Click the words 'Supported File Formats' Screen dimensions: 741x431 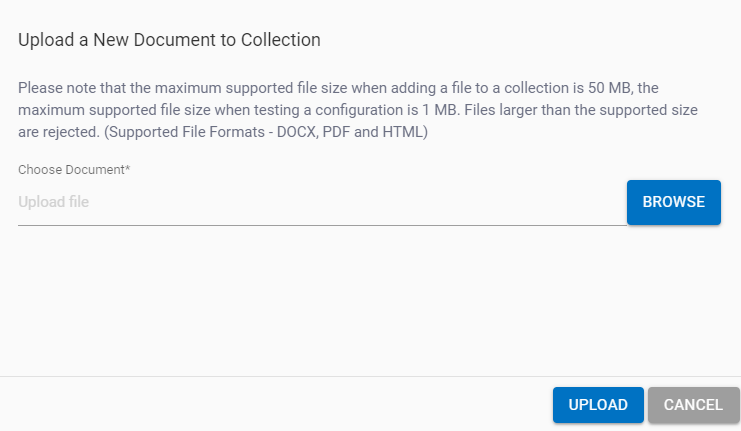pos(188,132)
